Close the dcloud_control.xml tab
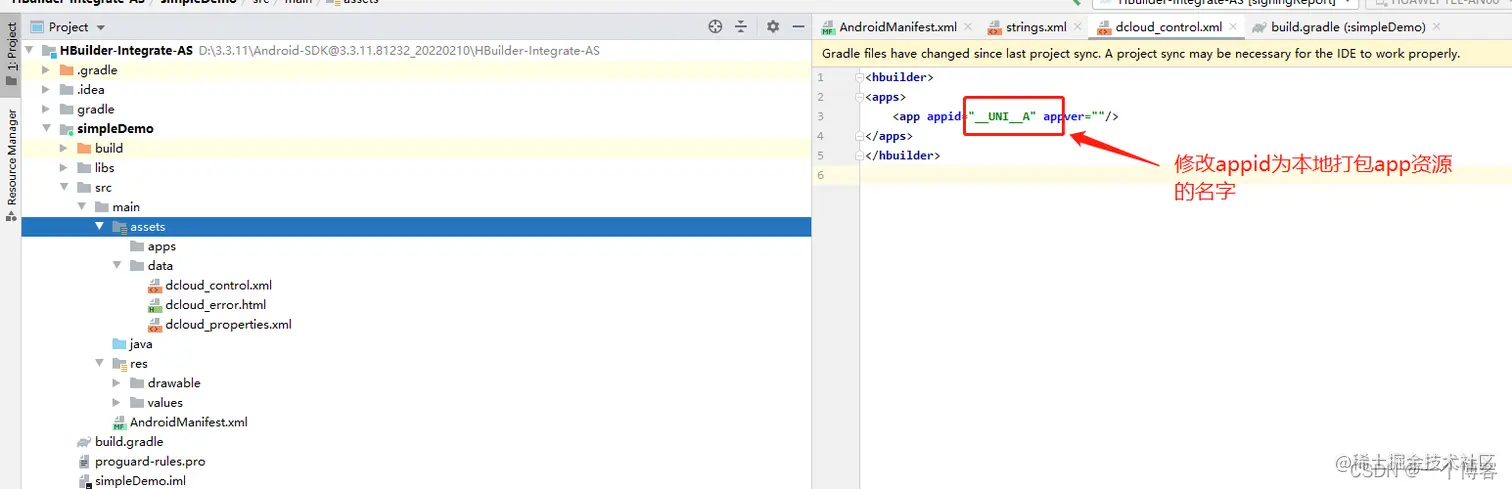Screen dimensions: 1512x489 [x=1233, y=27]
